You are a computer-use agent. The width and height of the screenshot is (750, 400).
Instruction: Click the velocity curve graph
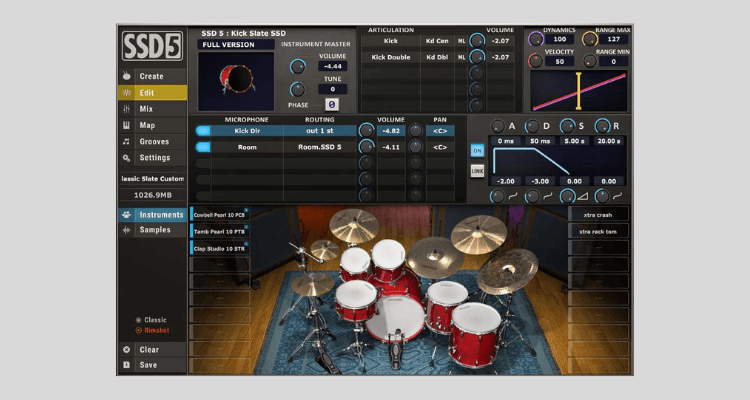(578, 91)
